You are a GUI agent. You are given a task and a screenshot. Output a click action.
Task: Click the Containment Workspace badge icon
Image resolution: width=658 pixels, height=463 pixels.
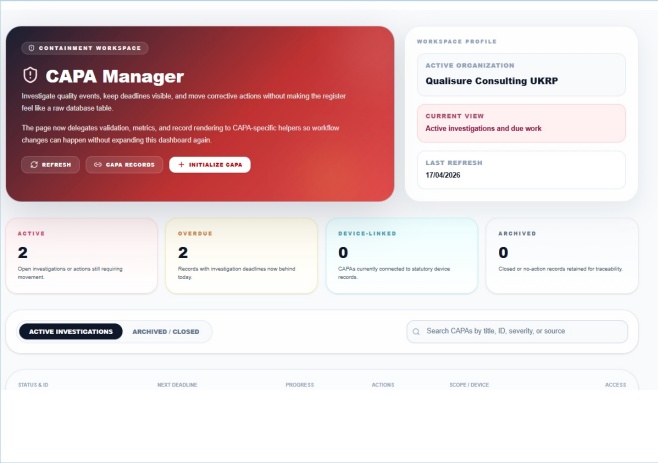pos(31,48)
